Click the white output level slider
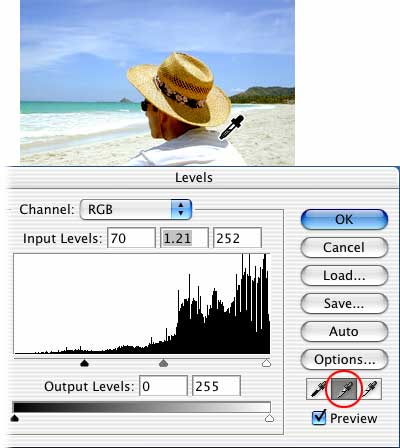The image size is (400, 448). (269, 418)
